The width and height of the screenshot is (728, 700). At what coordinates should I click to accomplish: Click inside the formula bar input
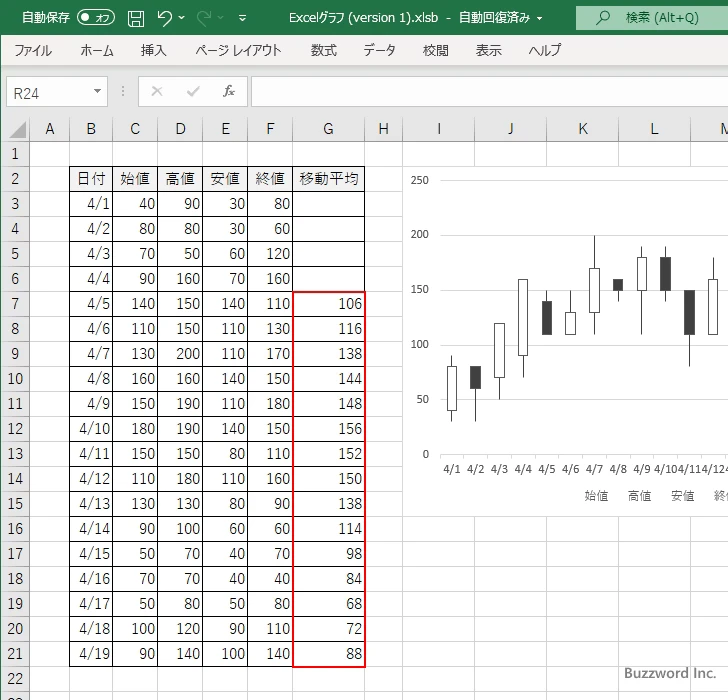[489, 92]
